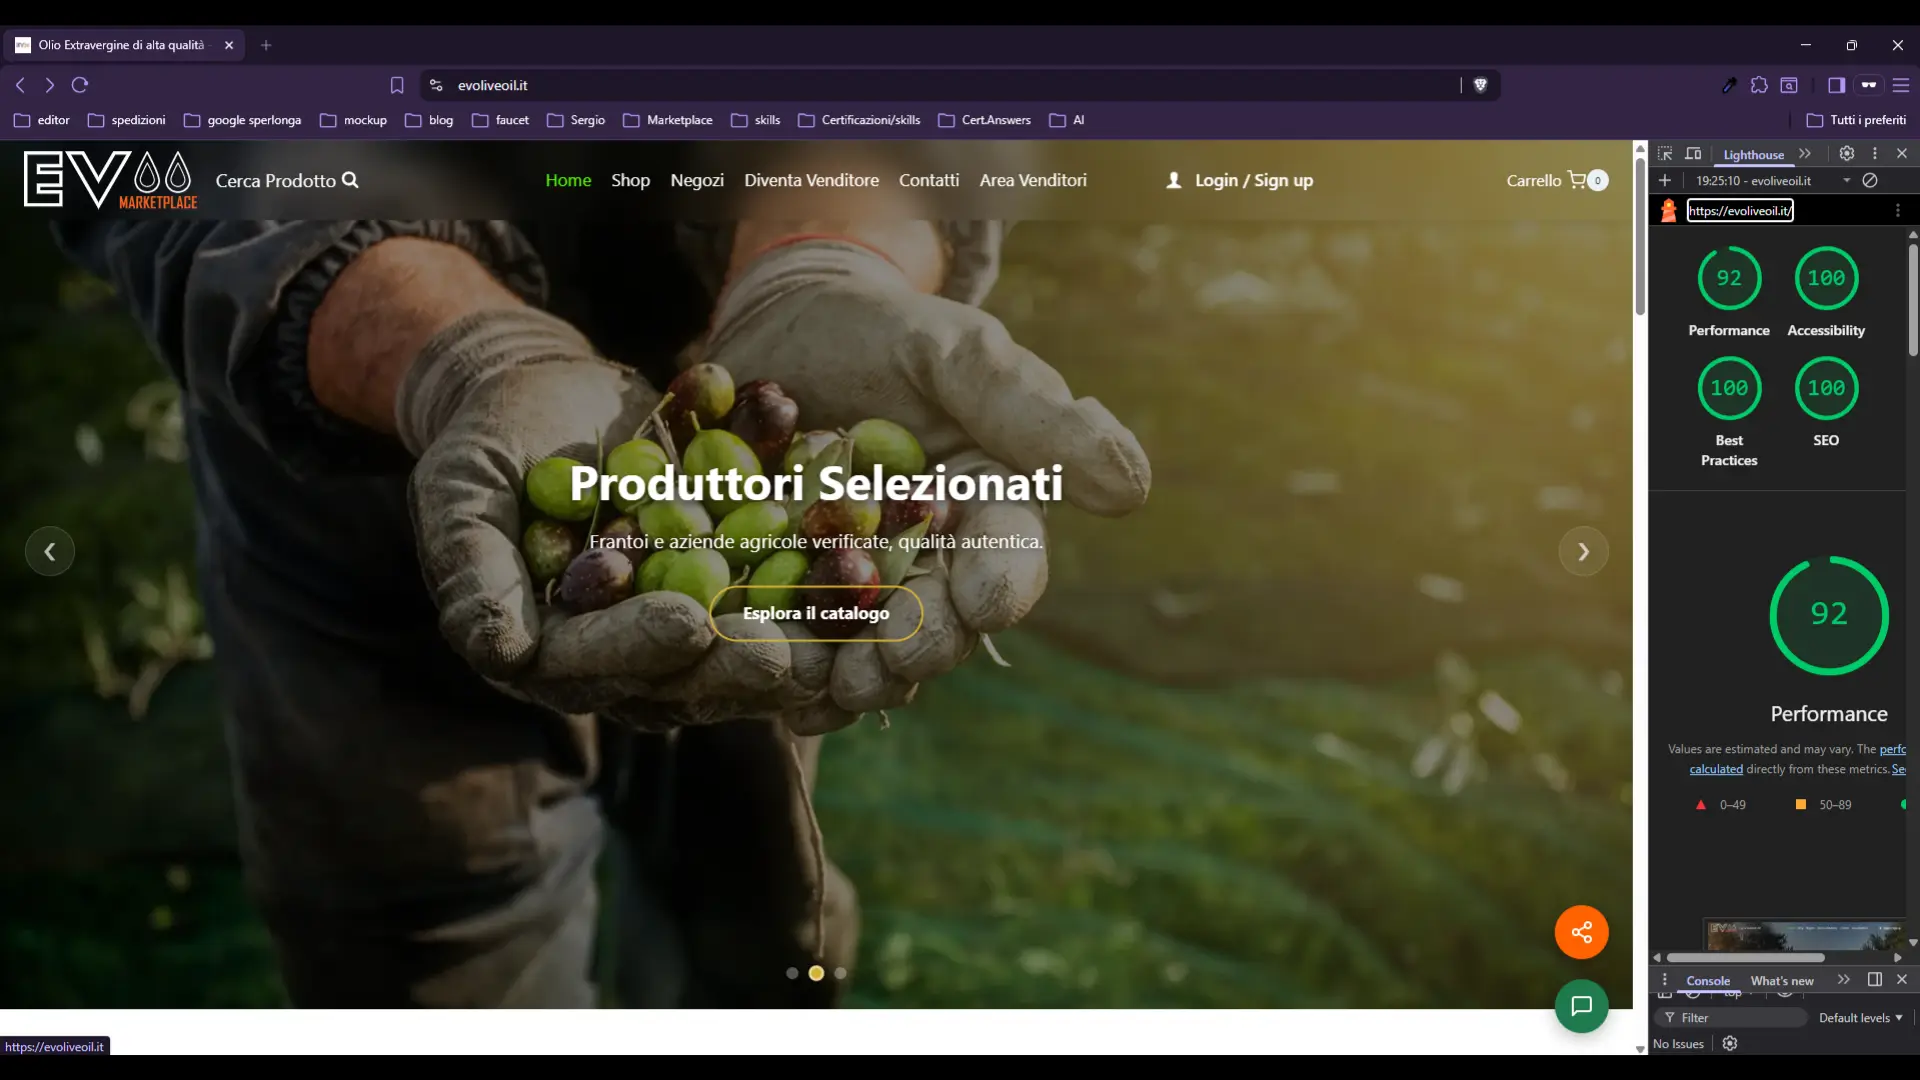Open the Negozi nav item
Viewport: 1920px width, 1080px height.
coord(697,181)
